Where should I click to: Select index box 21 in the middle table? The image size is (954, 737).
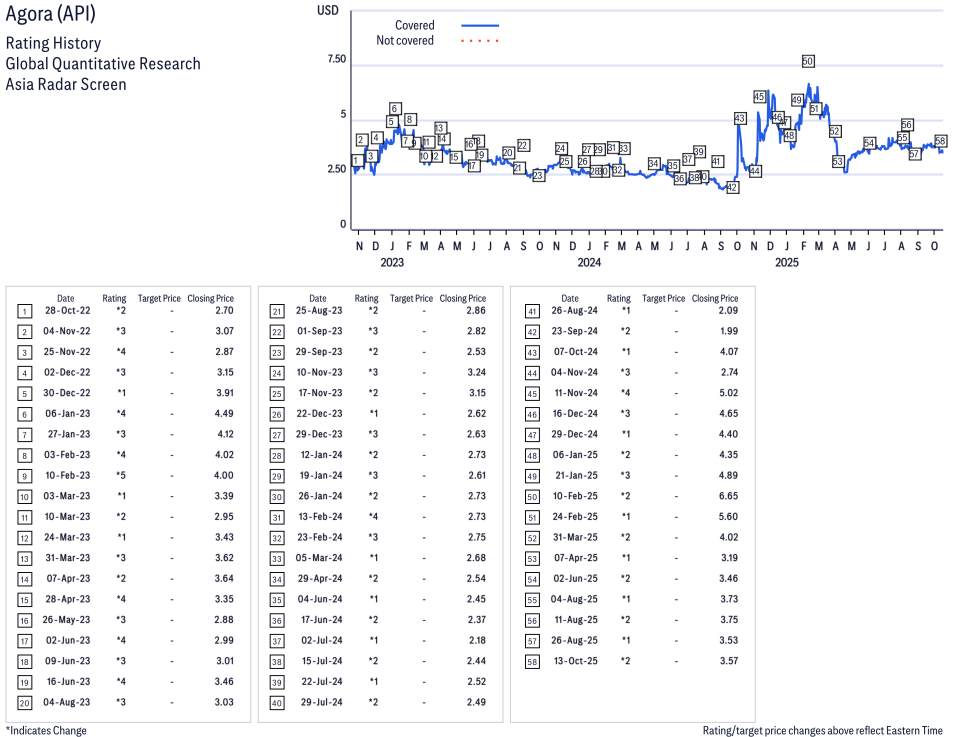pyautogui.click(x=276, y=311)
